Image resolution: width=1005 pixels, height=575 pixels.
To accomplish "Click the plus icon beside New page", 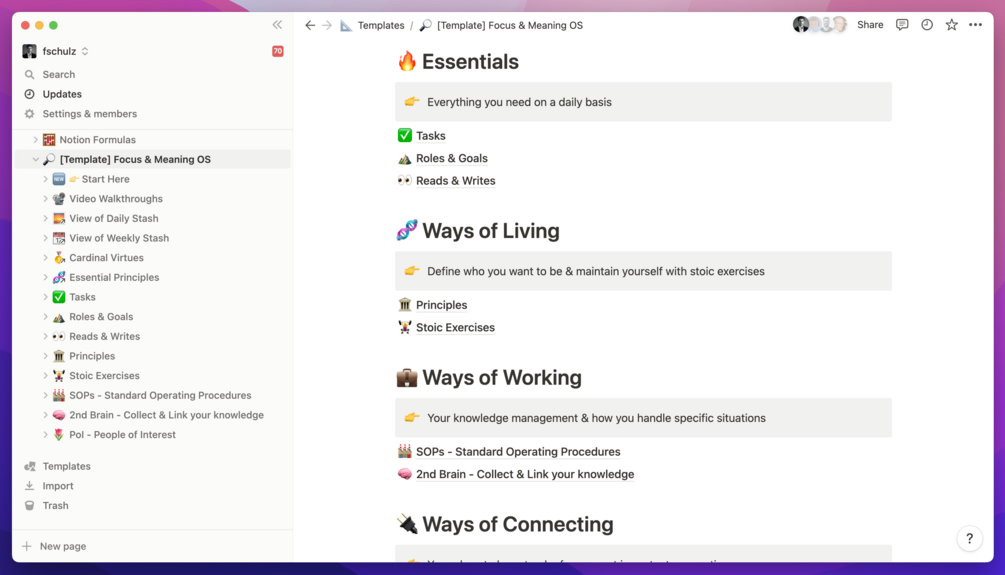I will point(26,546).
